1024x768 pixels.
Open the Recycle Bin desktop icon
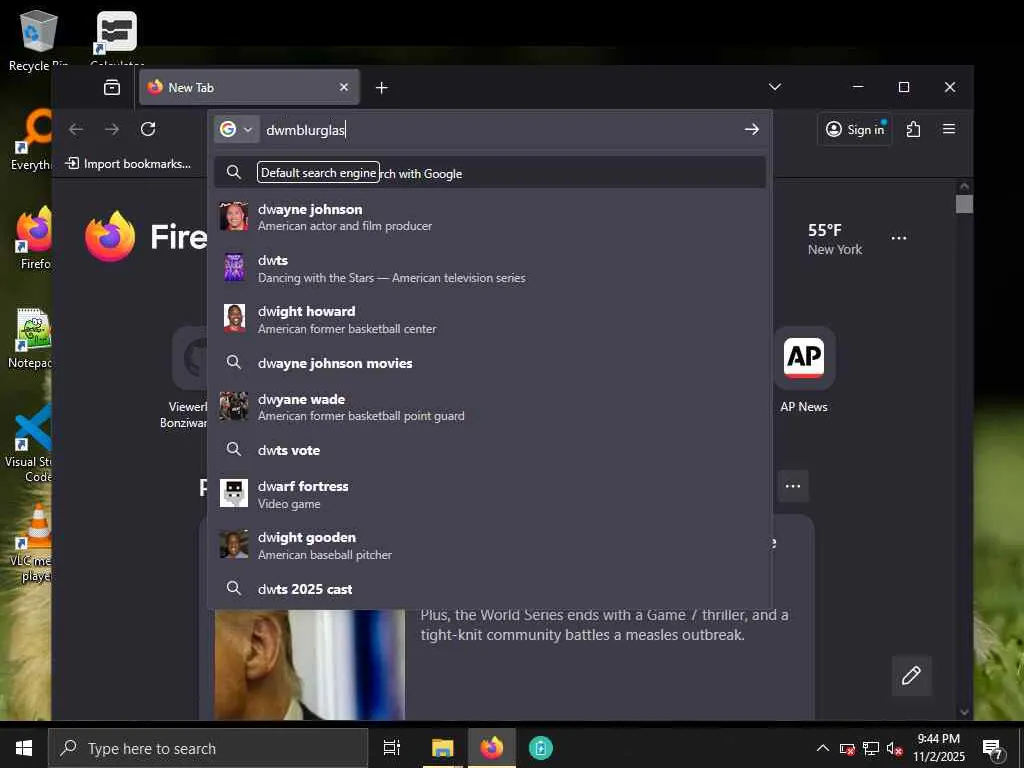[x=38, y=40]
